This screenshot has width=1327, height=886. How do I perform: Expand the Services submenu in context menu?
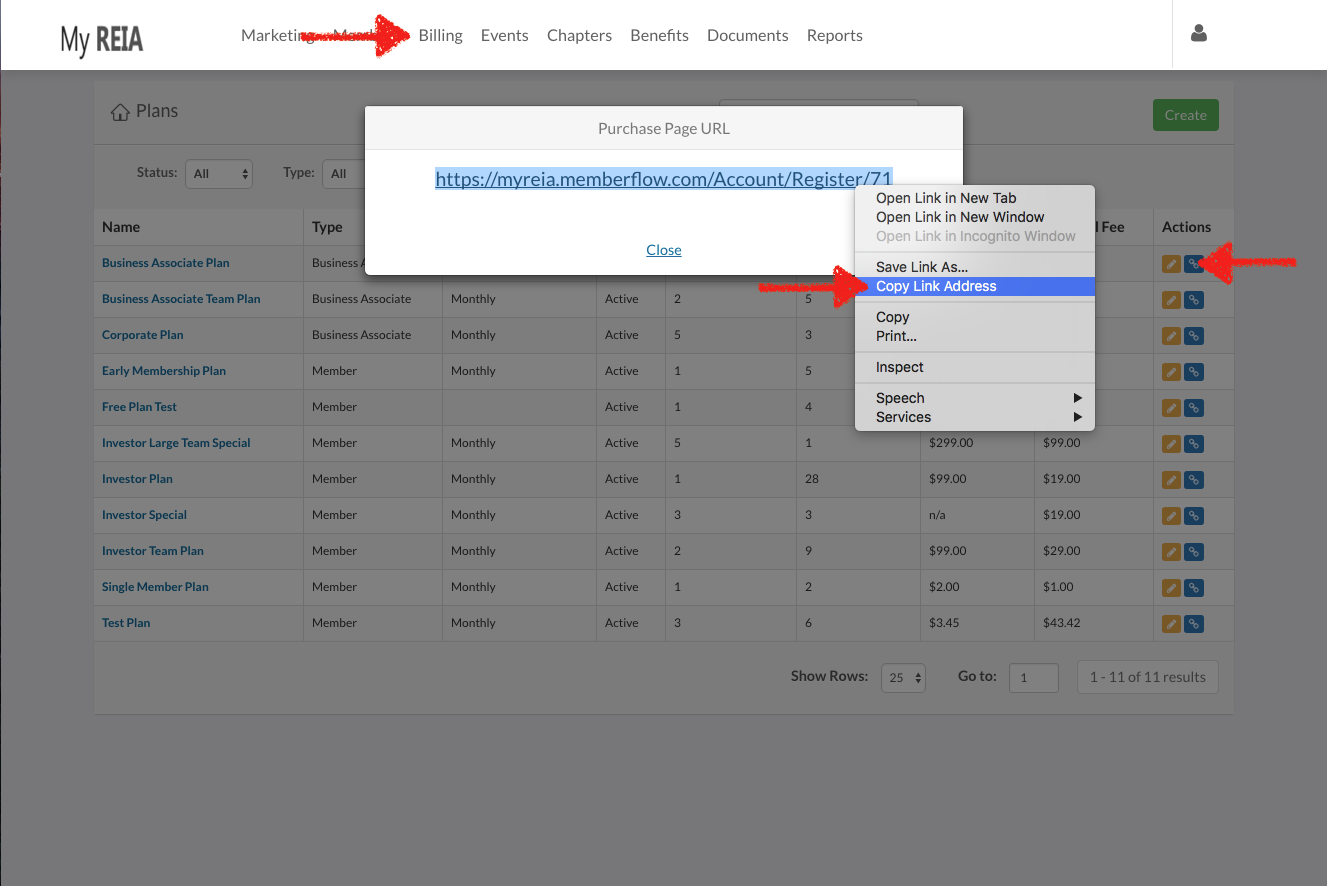pos(975,417)
